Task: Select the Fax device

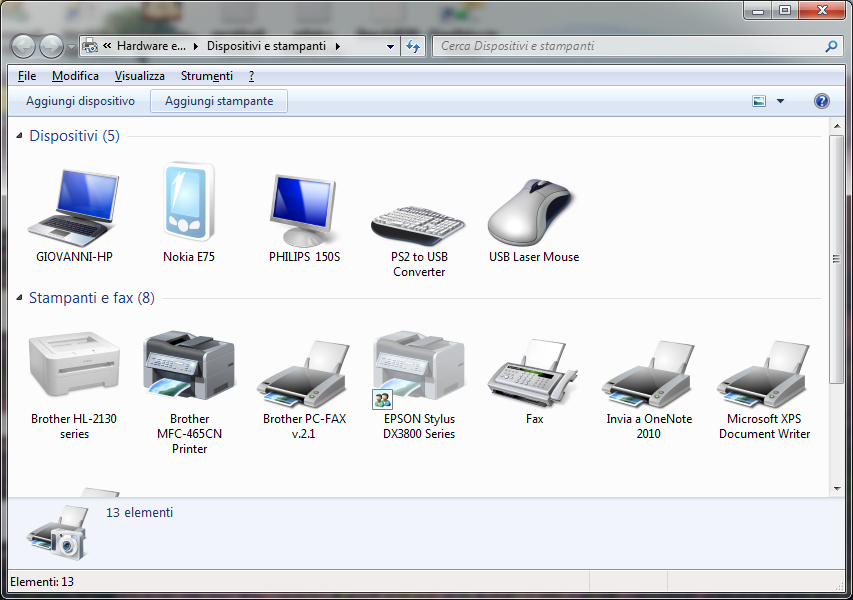Action: click(x=533, y=370)
